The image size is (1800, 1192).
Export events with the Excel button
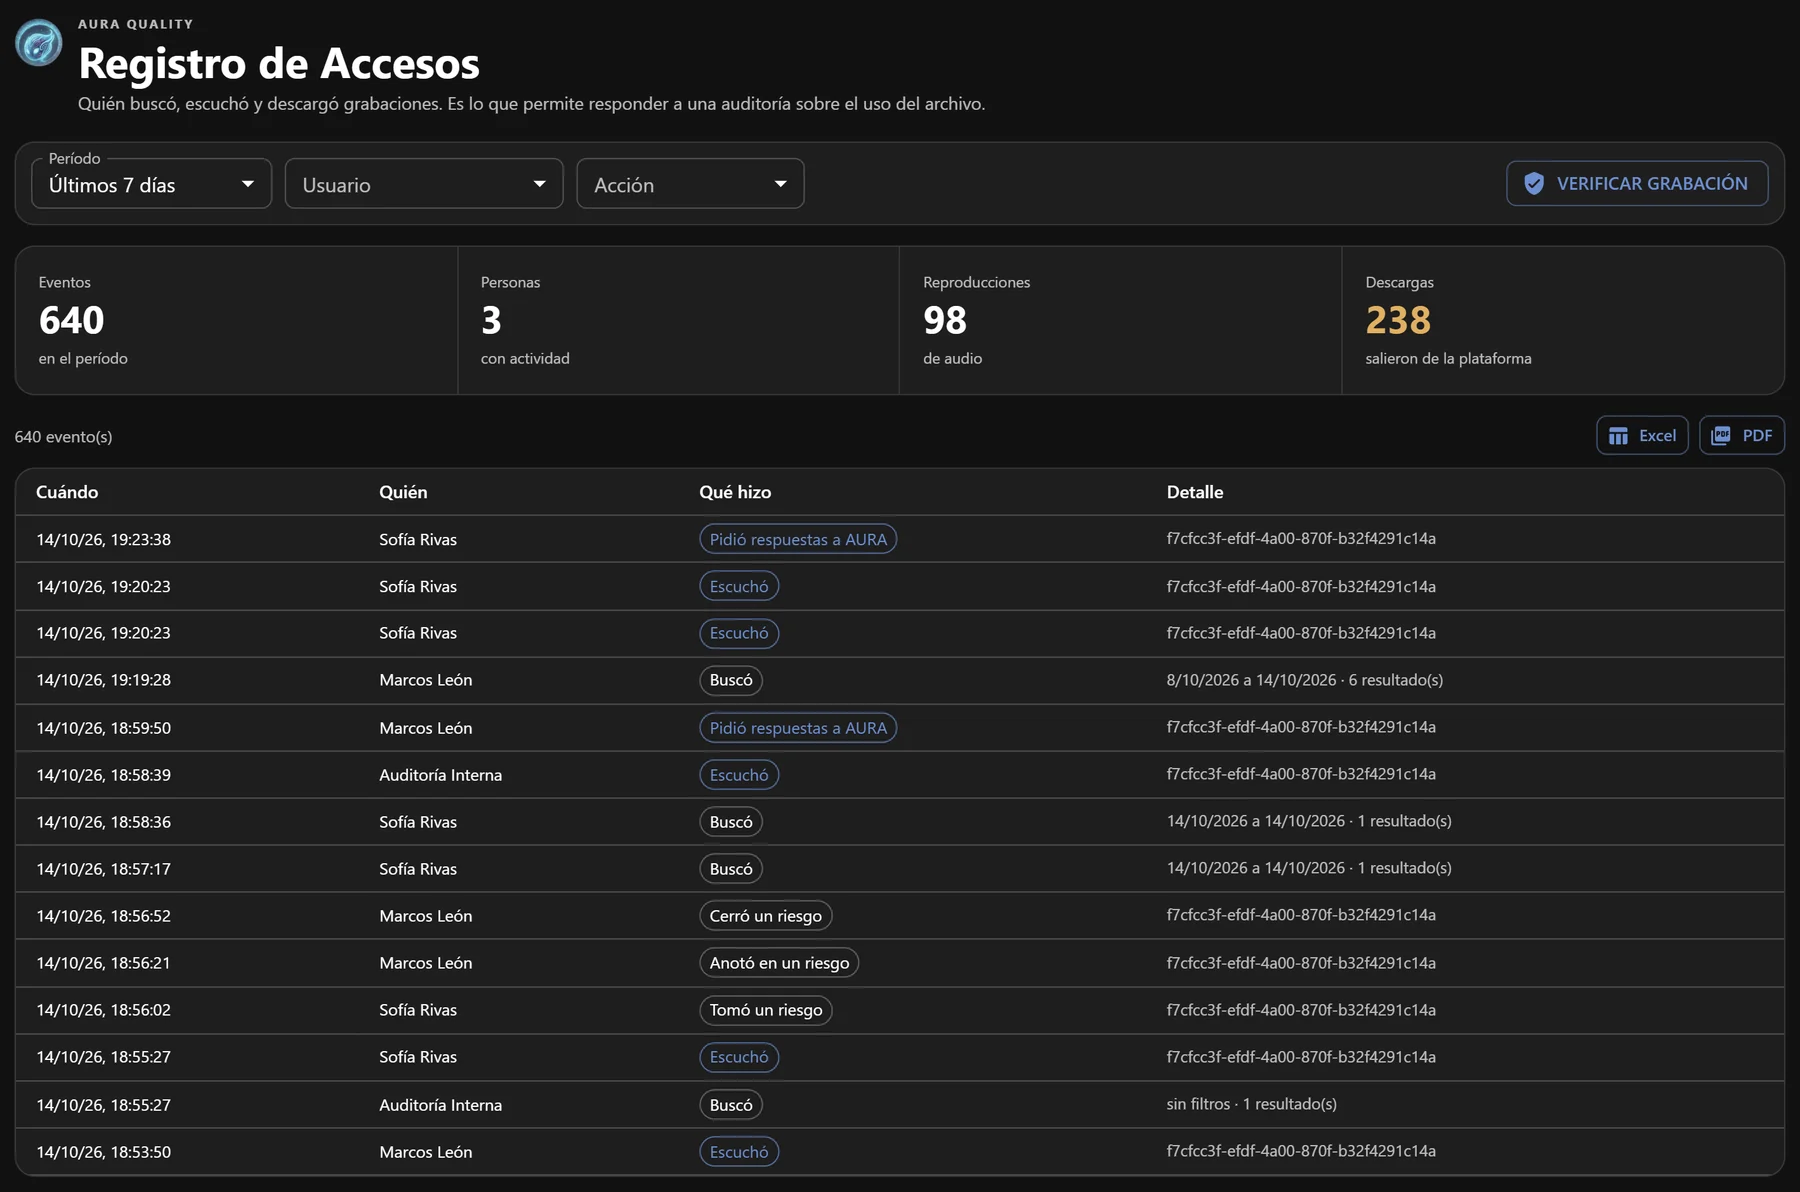coord(1642,436)
